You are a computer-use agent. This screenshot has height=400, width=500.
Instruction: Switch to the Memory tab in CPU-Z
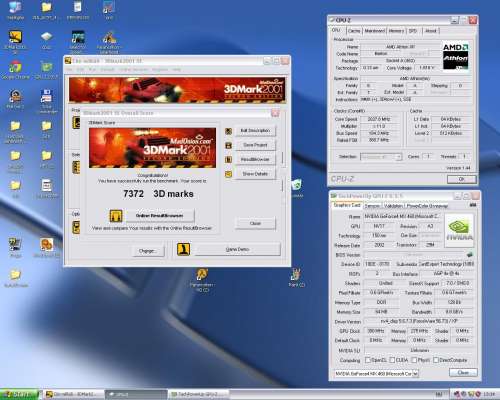pyautogui.click(x=396, y=31)
